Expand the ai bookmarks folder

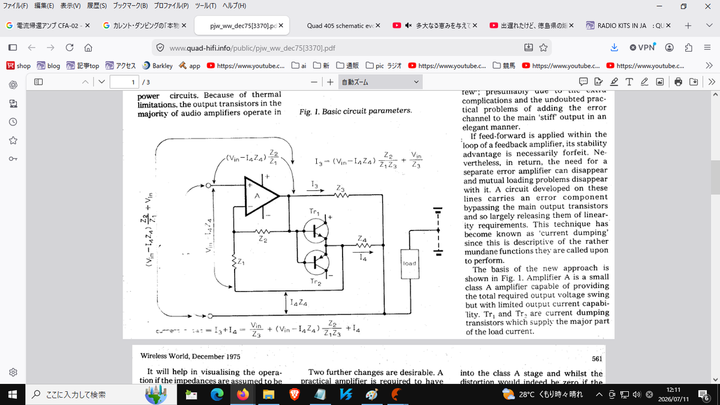tap(299, 66)
